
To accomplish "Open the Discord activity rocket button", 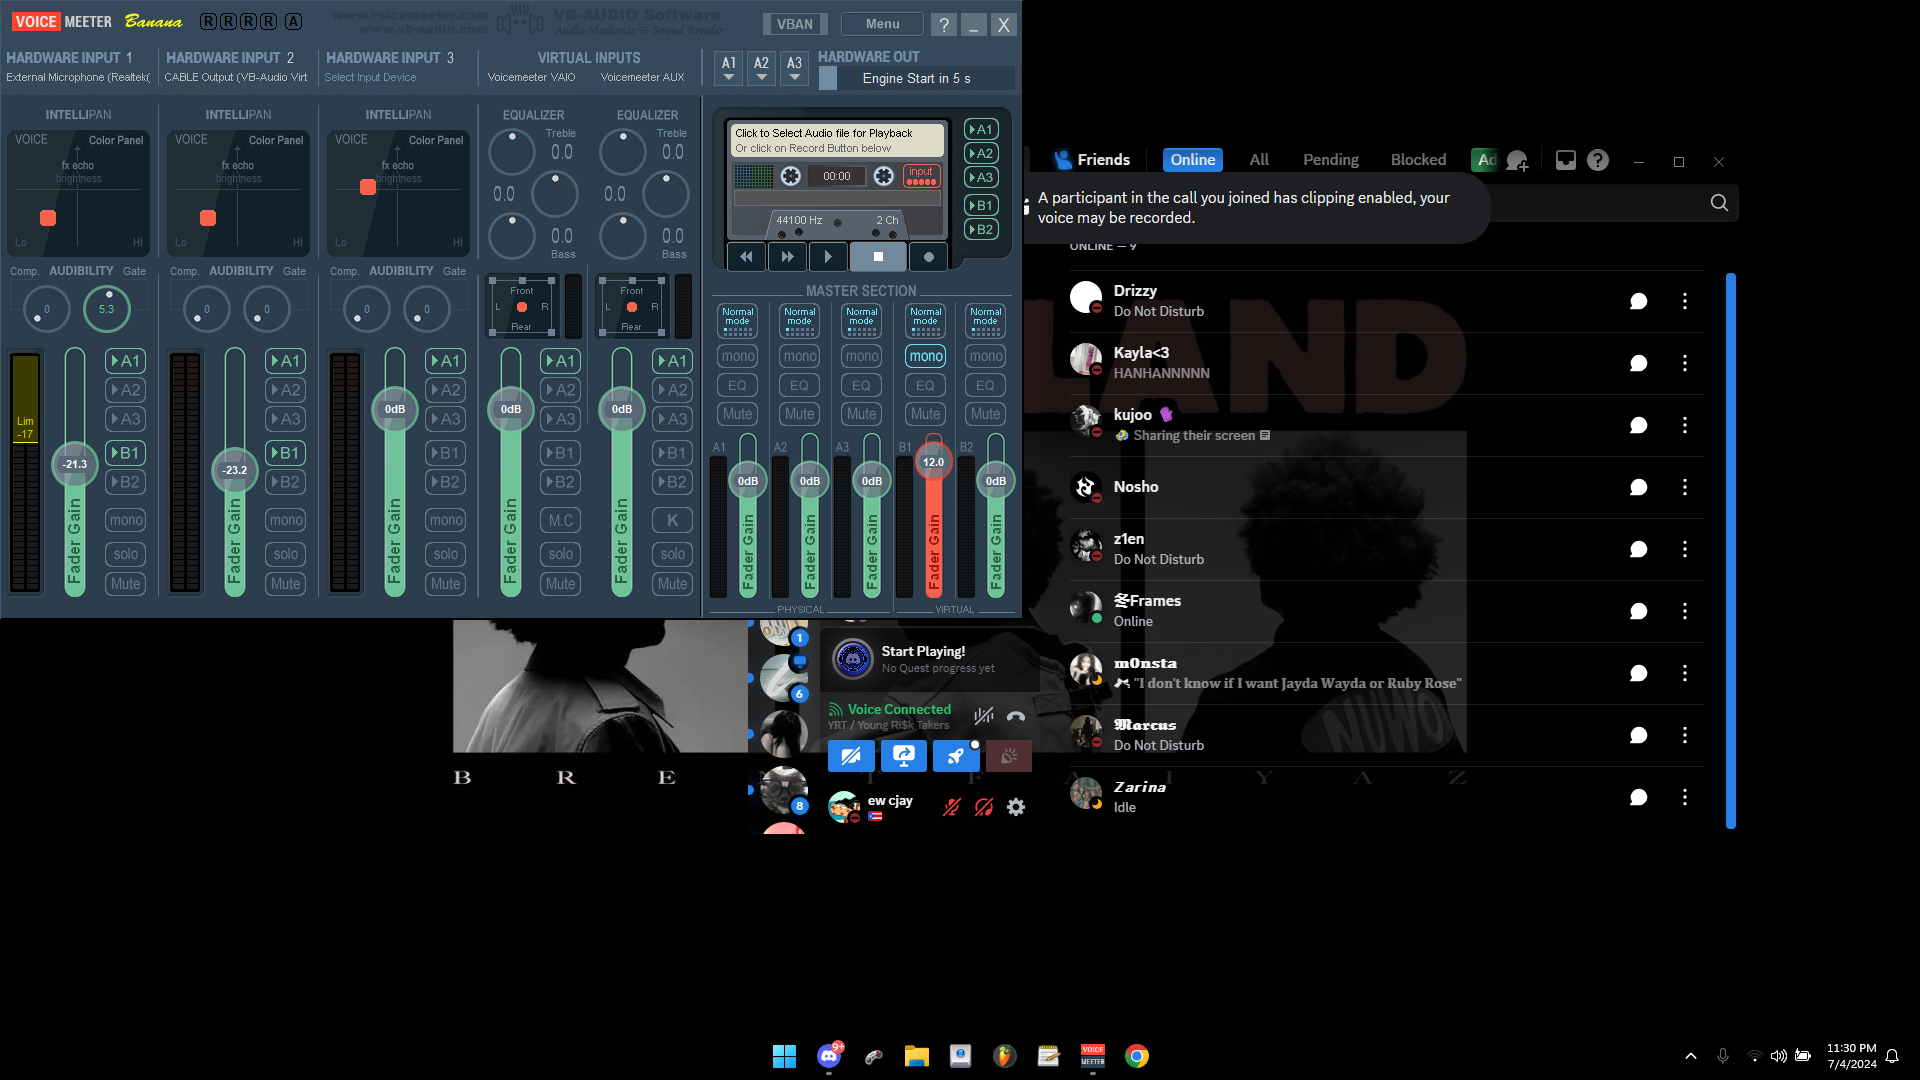I will tap(956, 756).
